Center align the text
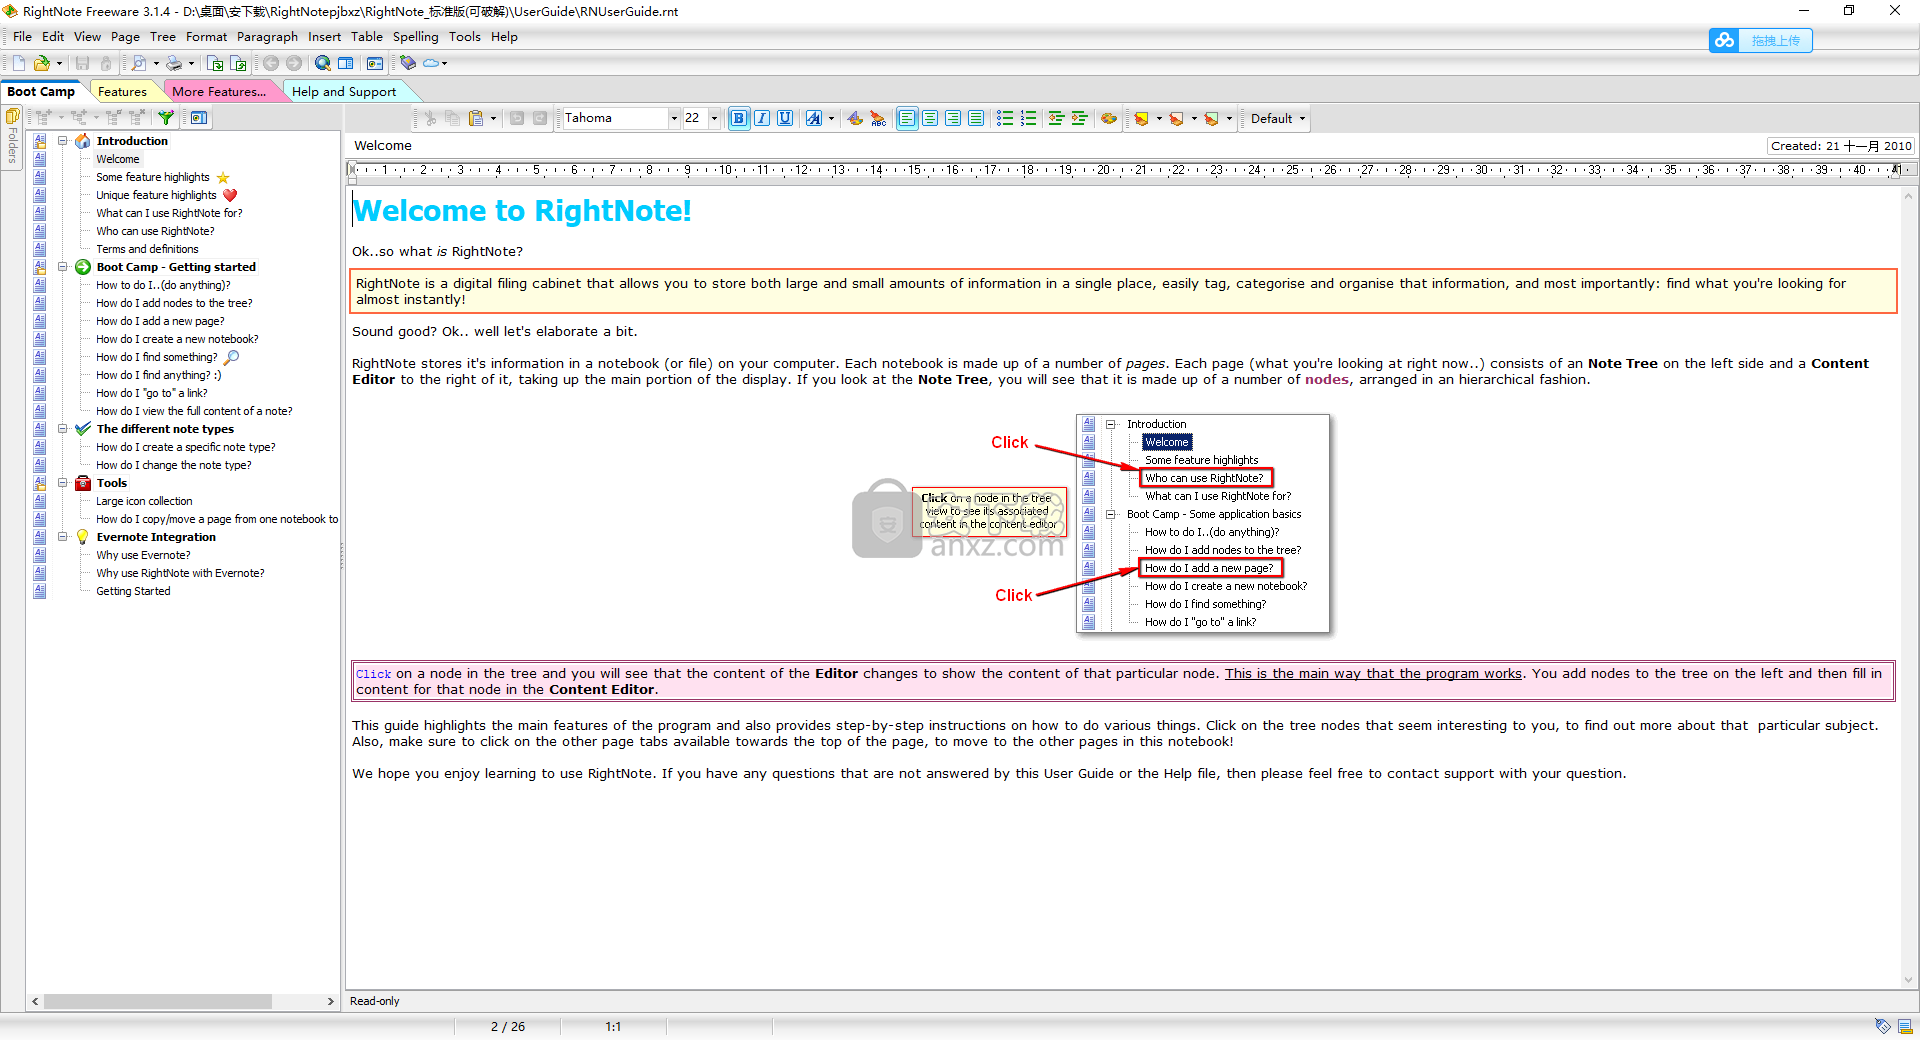The image size is (1920, 1040). click(930, 118)
